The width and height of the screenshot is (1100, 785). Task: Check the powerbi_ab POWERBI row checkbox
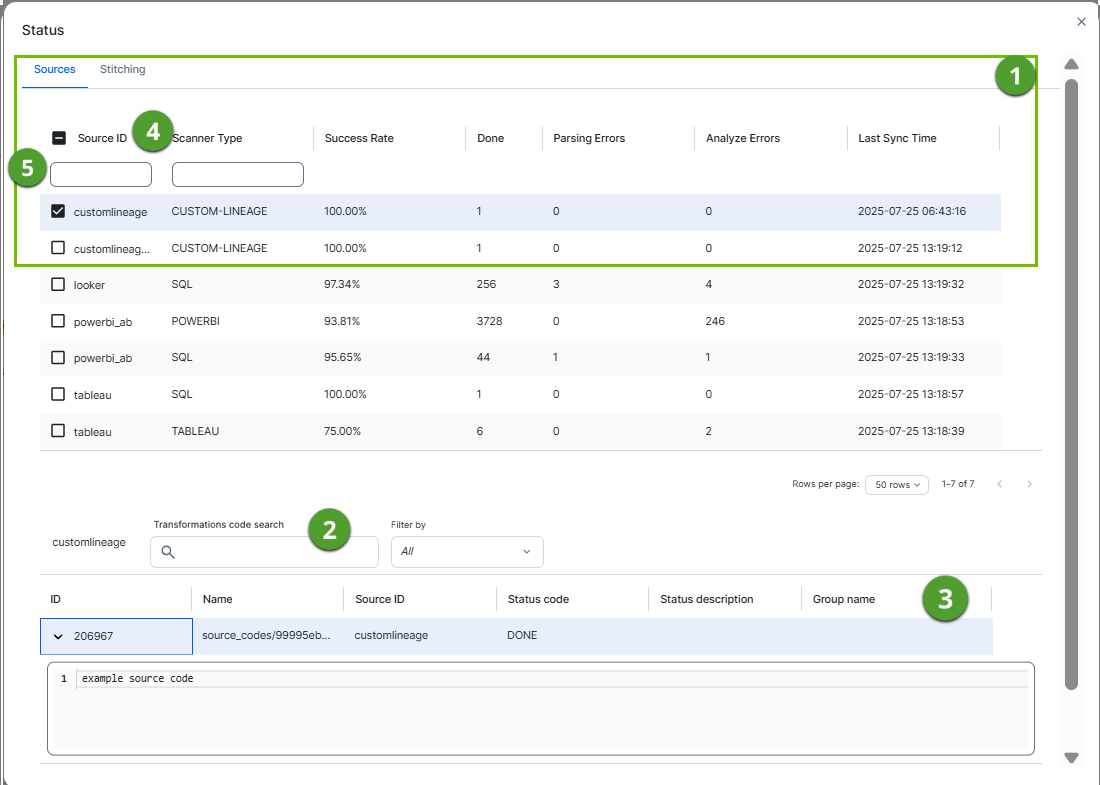pos(58,321)
